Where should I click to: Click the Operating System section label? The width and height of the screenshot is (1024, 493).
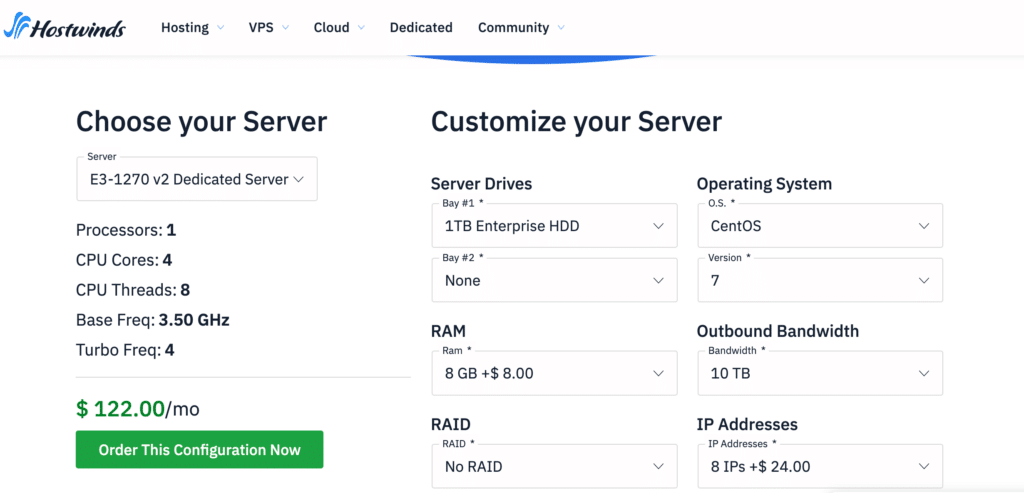pyautogui.click(x=765, y=184)
